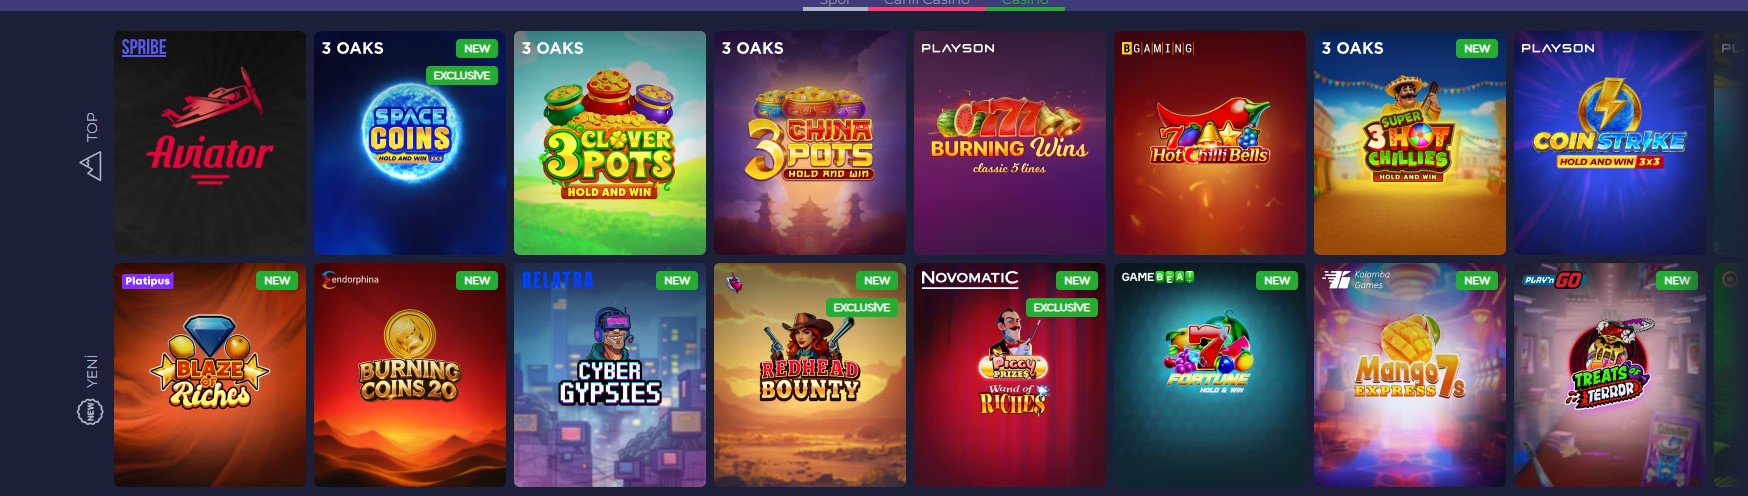
Task: Open Blaze of Riches by Platipus
Action: pyautogui.click(x=210, y=375)
